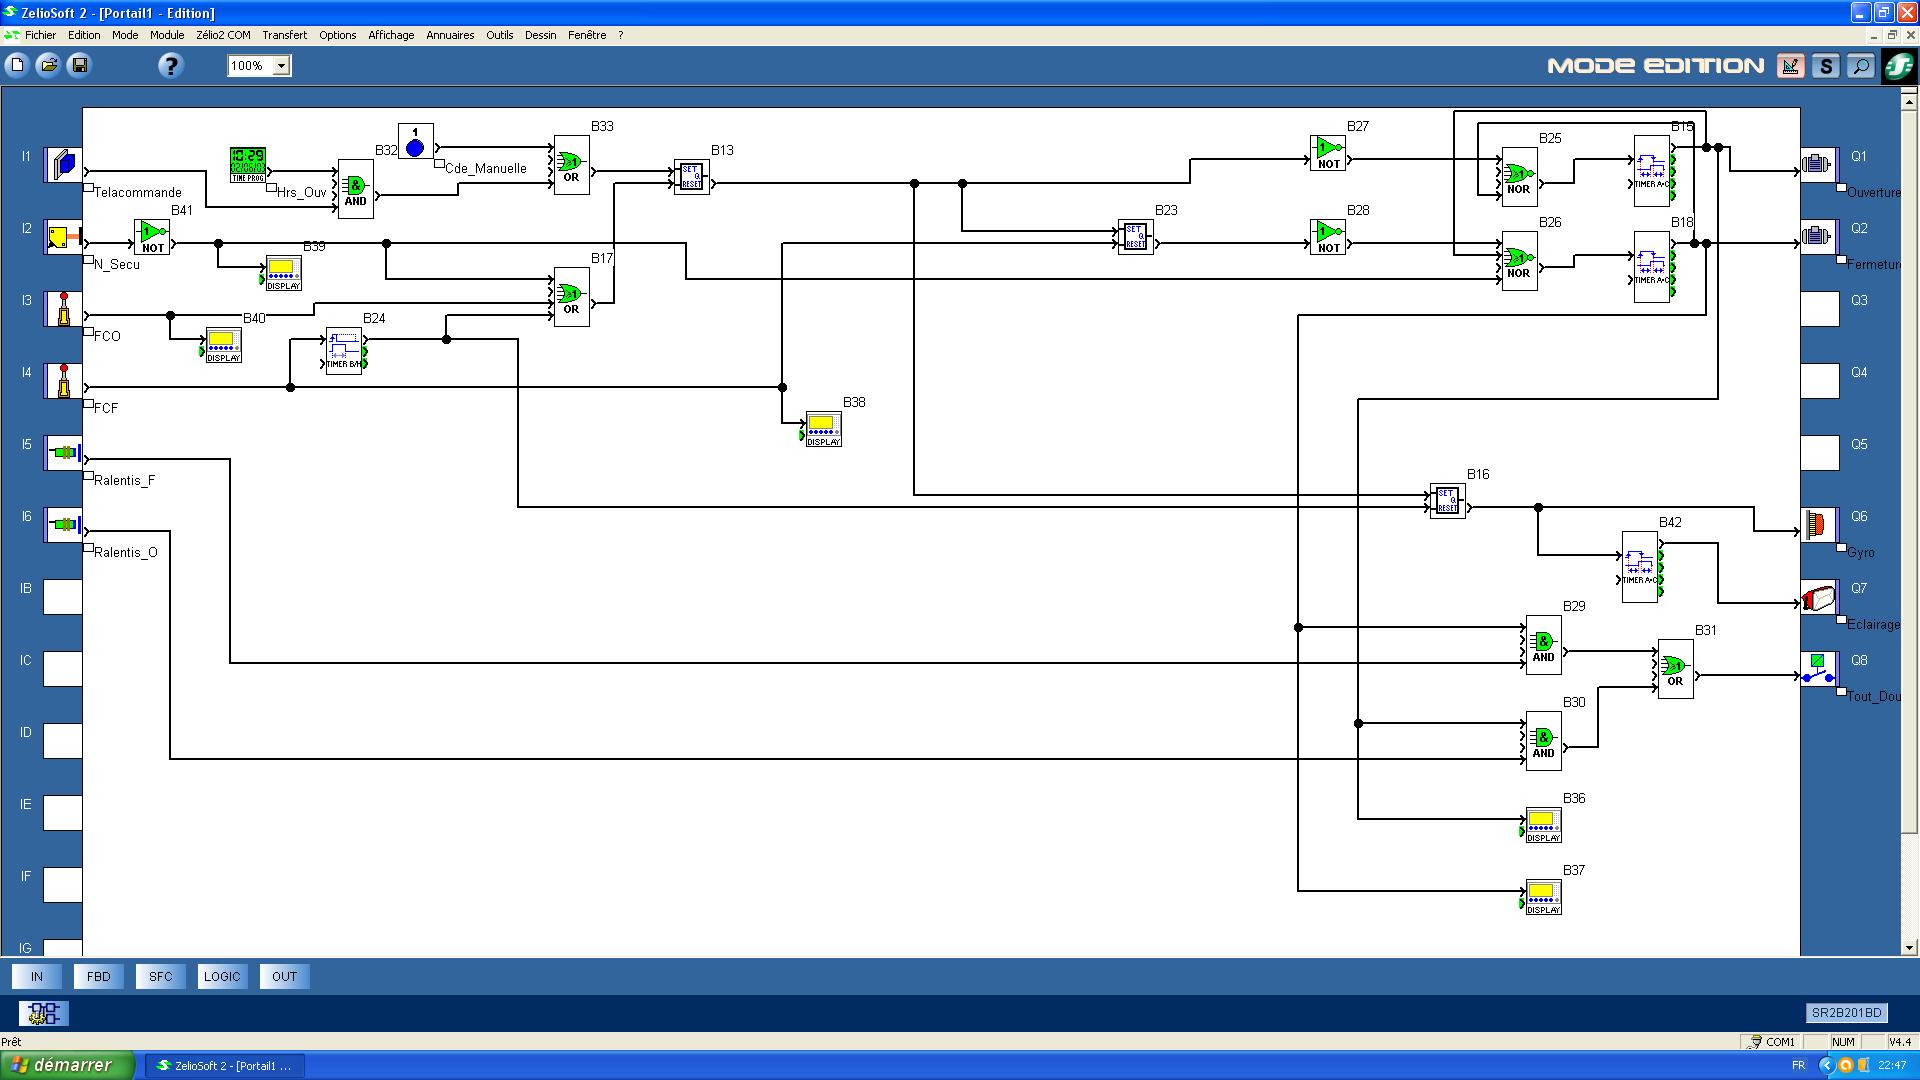
Task: Toggle the Ralentis_F label checkbox
Action: coord(88,475)
